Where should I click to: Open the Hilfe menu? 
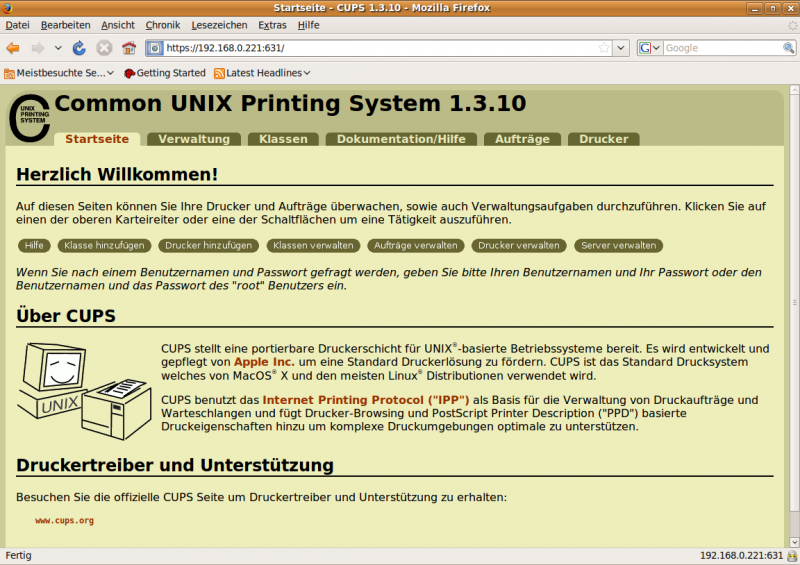tap(309, 25)
